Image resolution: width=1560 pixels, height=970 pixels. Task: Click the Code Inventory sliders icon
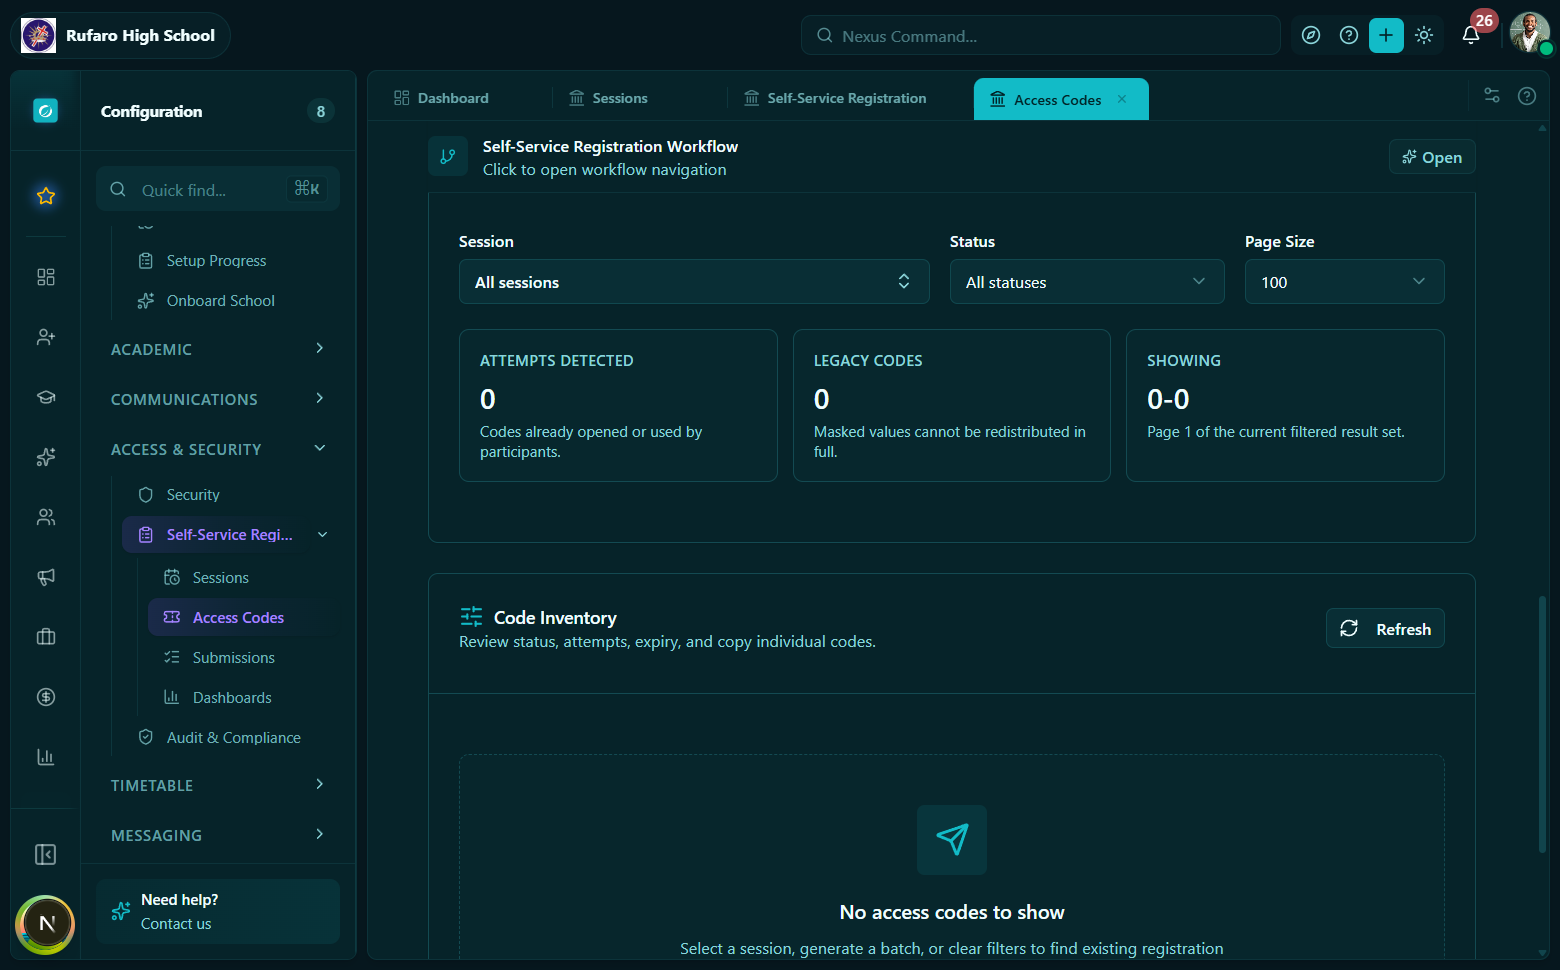coord(471,617)
